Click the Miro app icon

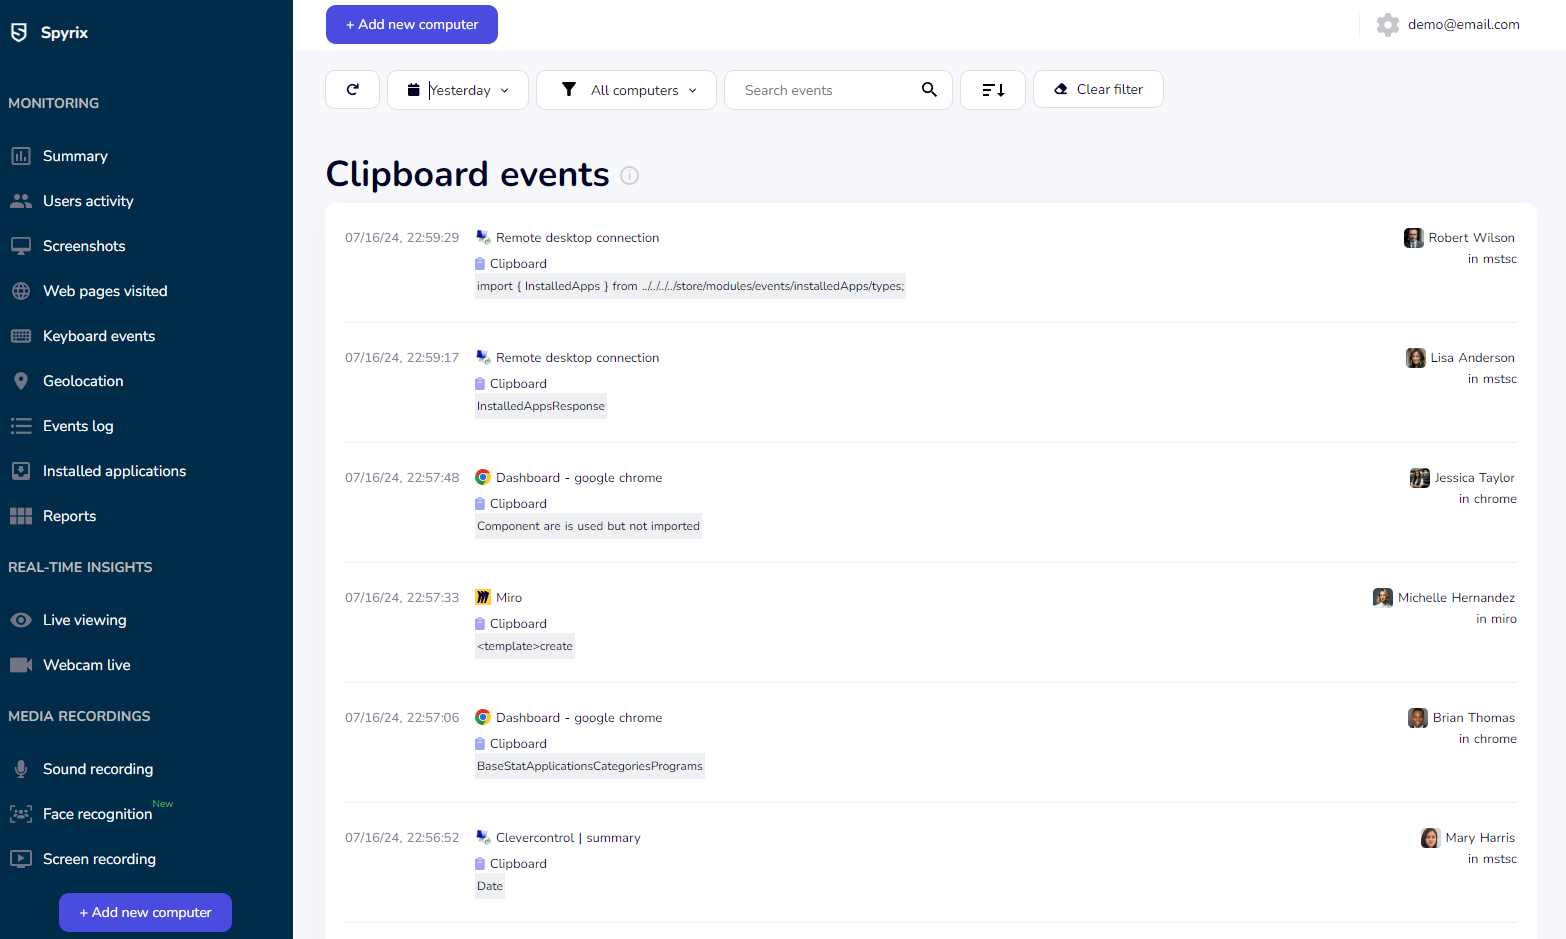483,597
